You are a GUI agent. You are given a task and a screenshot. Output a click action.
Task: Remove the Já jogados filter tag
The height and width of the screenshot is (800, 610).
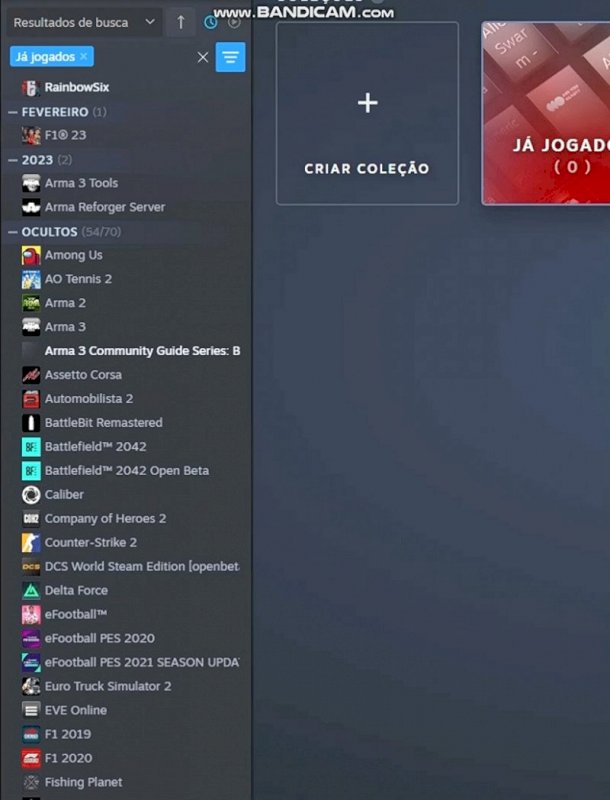(84, 56)
